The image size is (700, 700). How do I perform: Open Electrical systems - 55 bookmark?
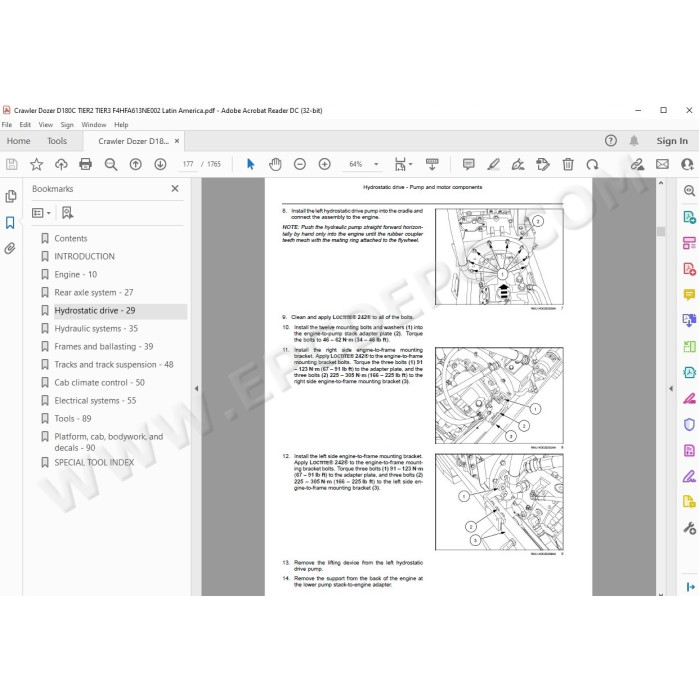click(95, 400)
